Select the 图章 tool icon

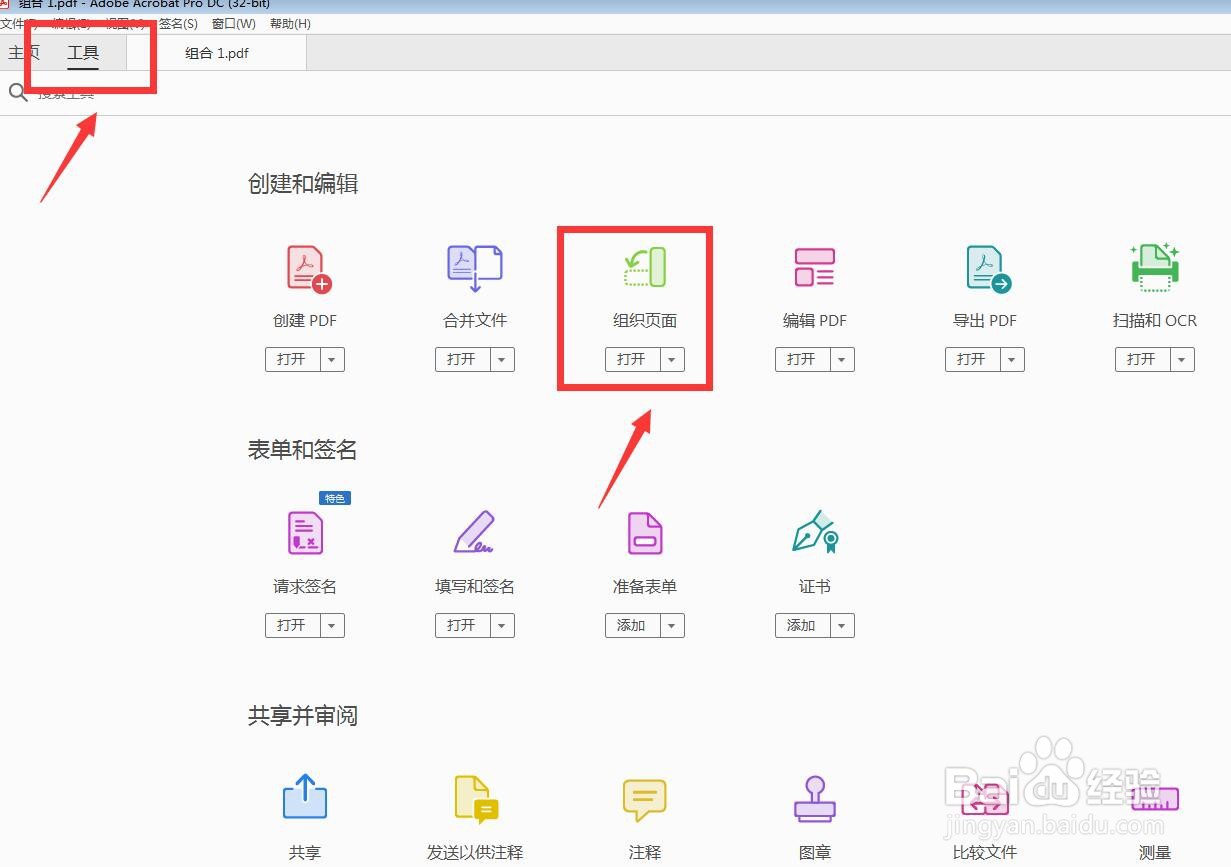coord(814,797)
